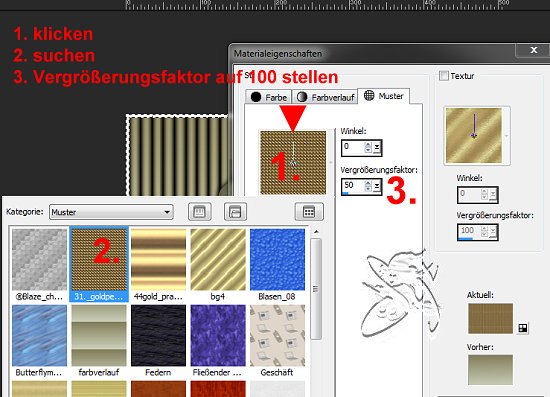550x397 pixels.
Task: Open the Kategorie Muster dropdown
Action: pyautogui.click(x=111, y=212)
